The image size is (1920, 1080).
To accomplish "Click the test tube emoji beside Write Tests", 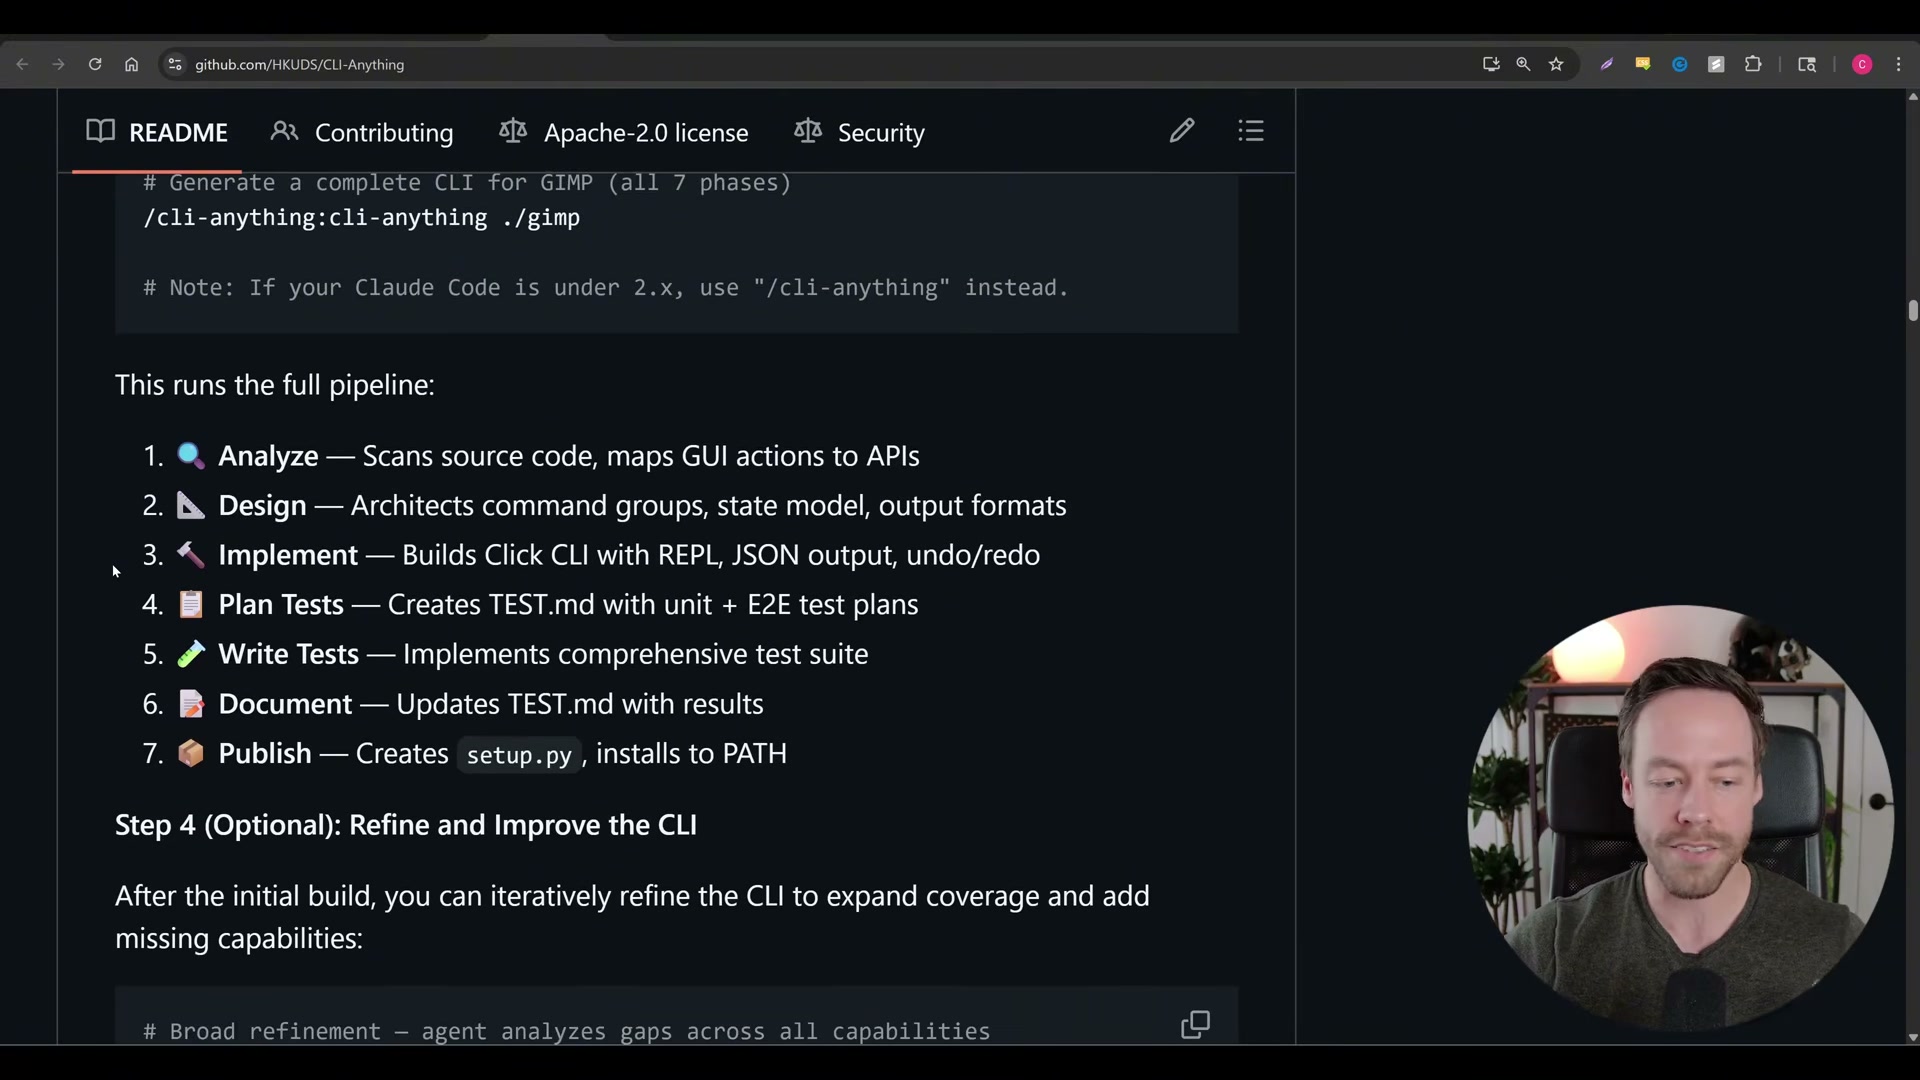I will point(191,654).
